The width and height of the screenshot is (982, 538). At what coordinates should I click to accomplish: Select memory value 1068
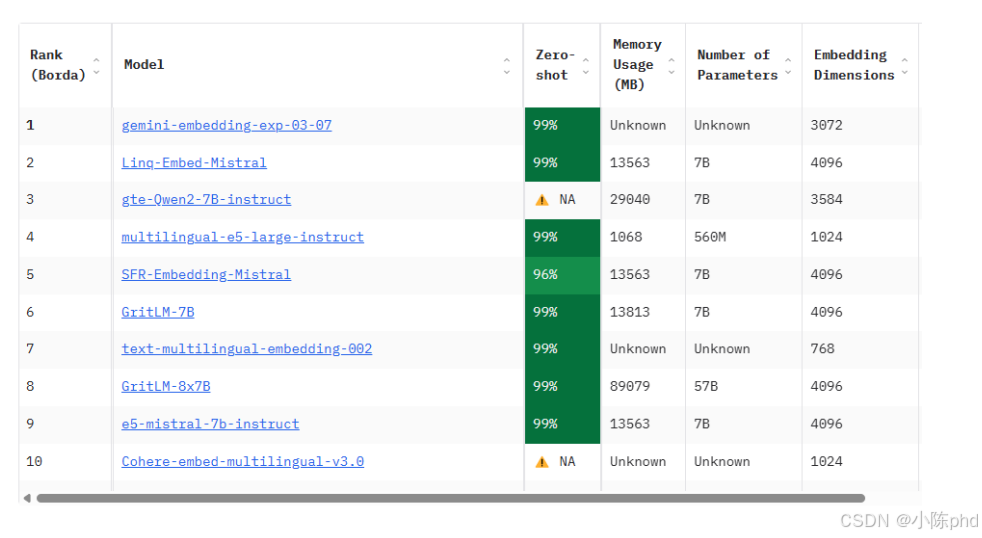click(626, 237)
